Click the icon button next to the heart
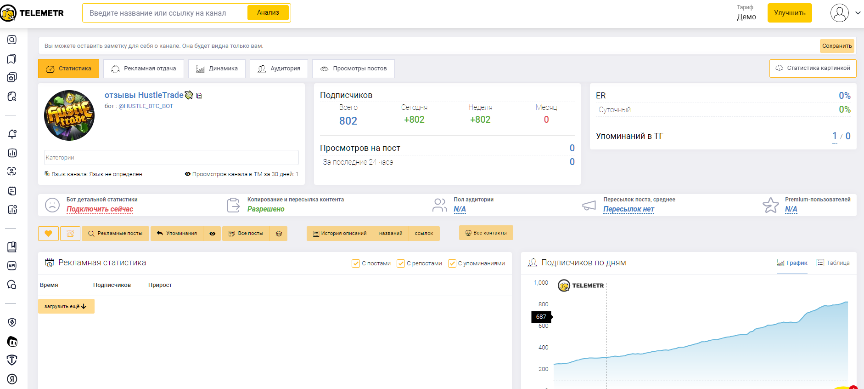864x389 pixels. click(70, 234)
